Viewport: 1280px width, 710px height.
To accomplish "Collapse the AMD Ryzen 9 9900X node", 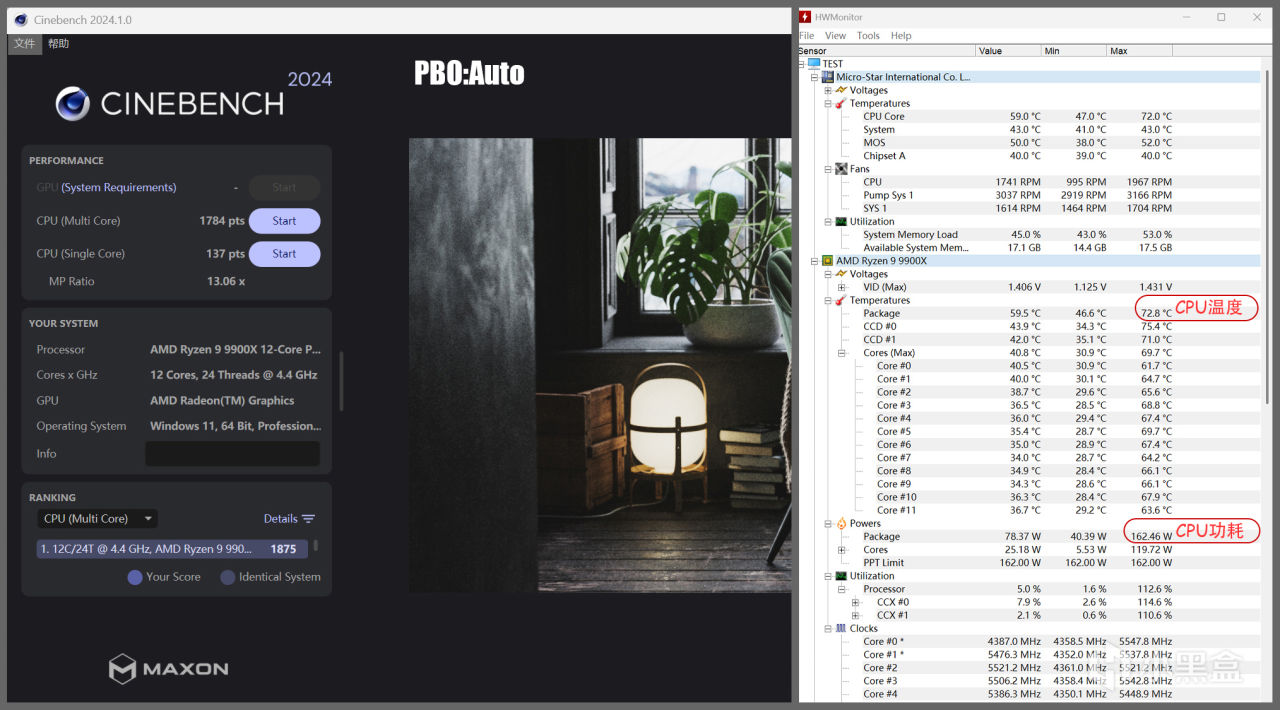I will coord(814,261).
